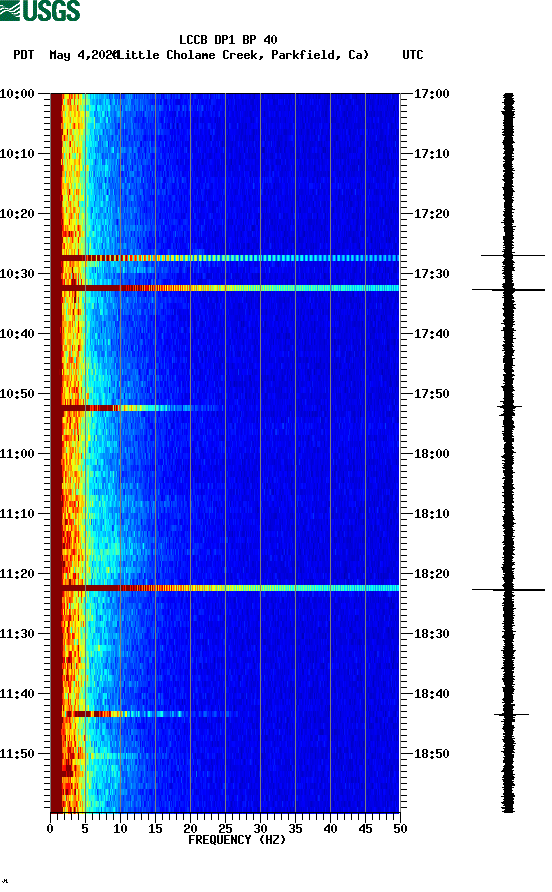
Task: Click the 50 Hz frequency tick label
Action: [400, 829]
